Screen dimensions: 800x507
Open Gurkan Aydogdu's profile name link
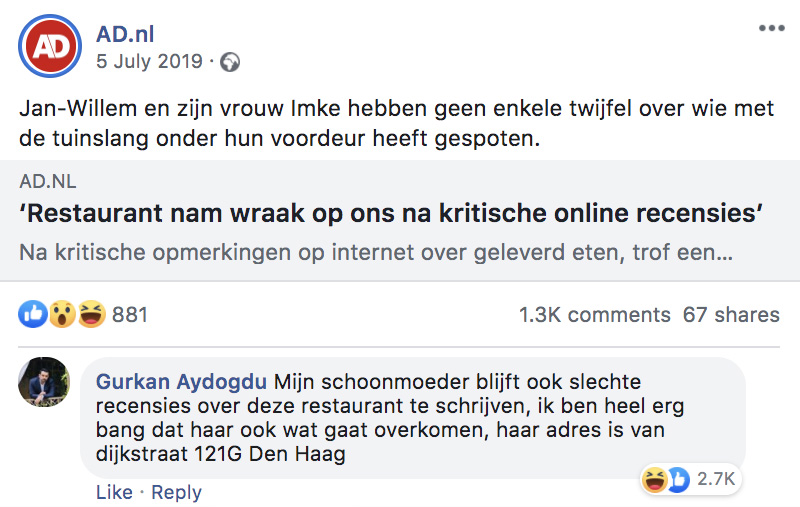[x=181, y=382]
